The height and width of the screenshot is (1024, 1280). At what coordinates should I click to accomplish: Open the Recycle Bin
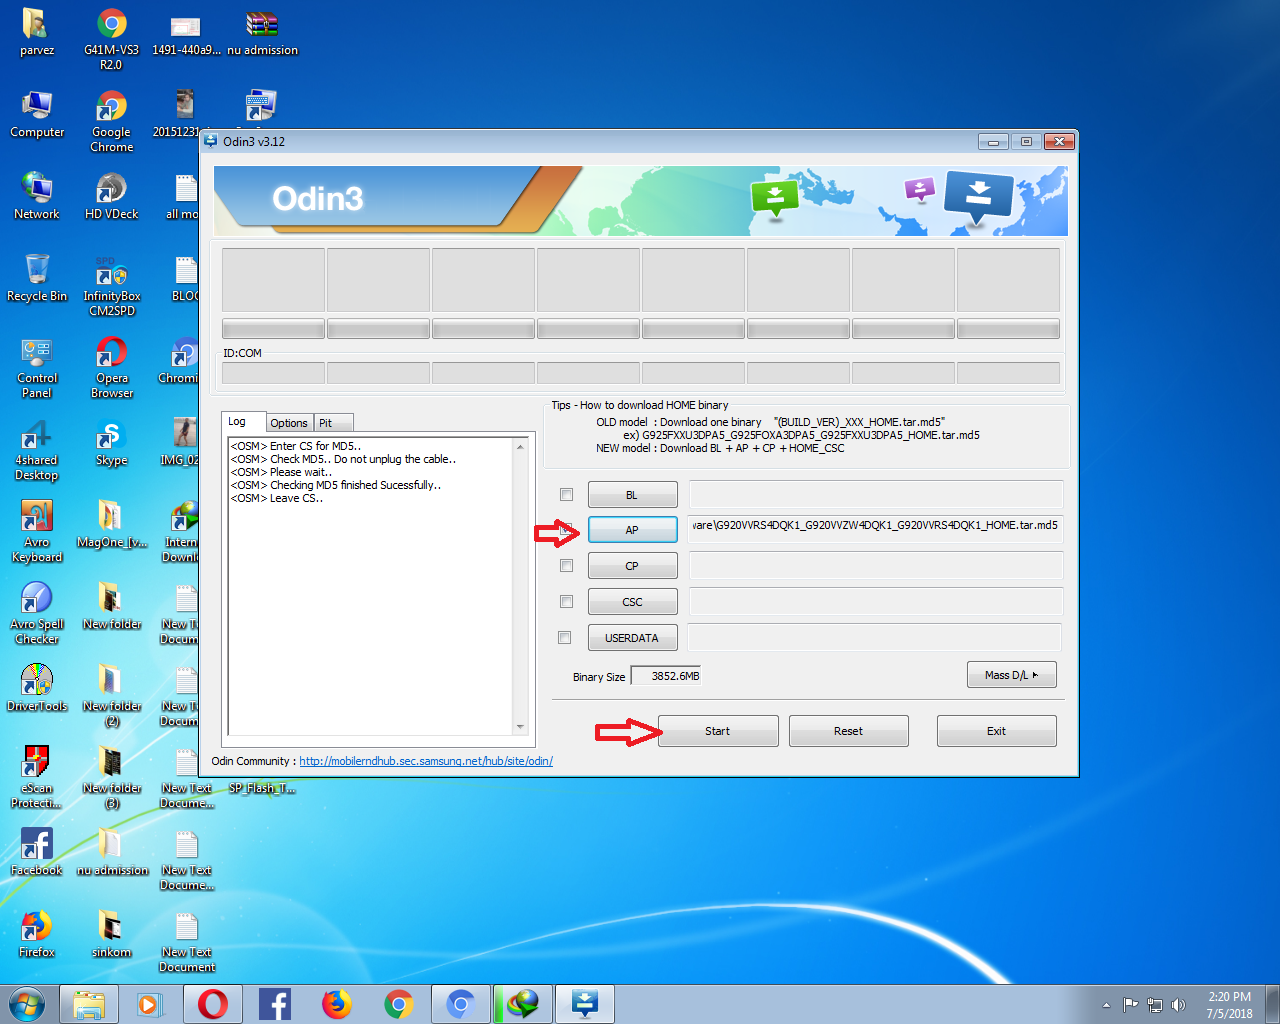click(x=37, y=278)
